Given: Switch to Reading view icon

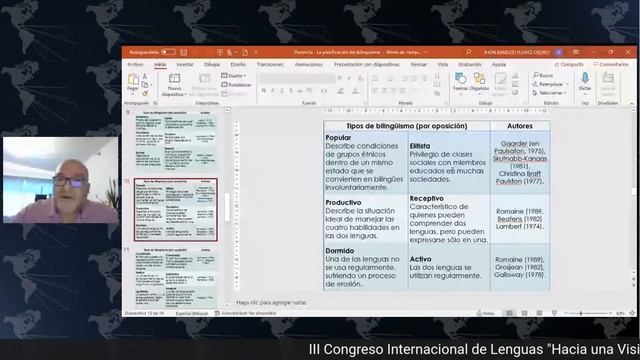Looking at the screenshot, I should [x=539, y=313].
